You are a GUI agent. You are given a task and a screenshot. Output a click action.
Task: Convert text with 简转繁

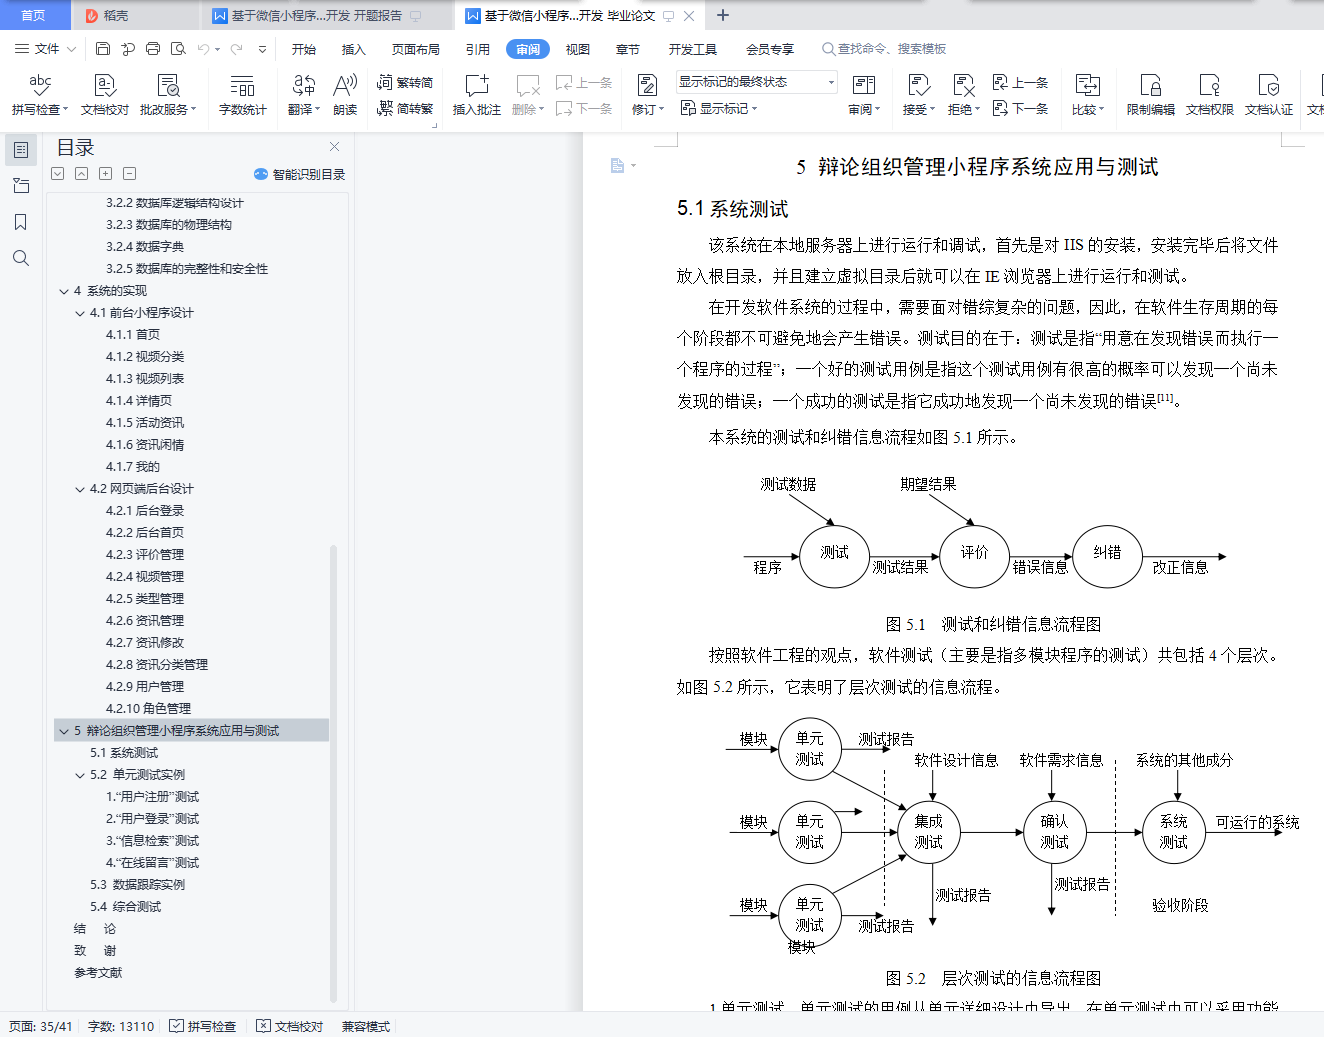(x=405, y=108)
